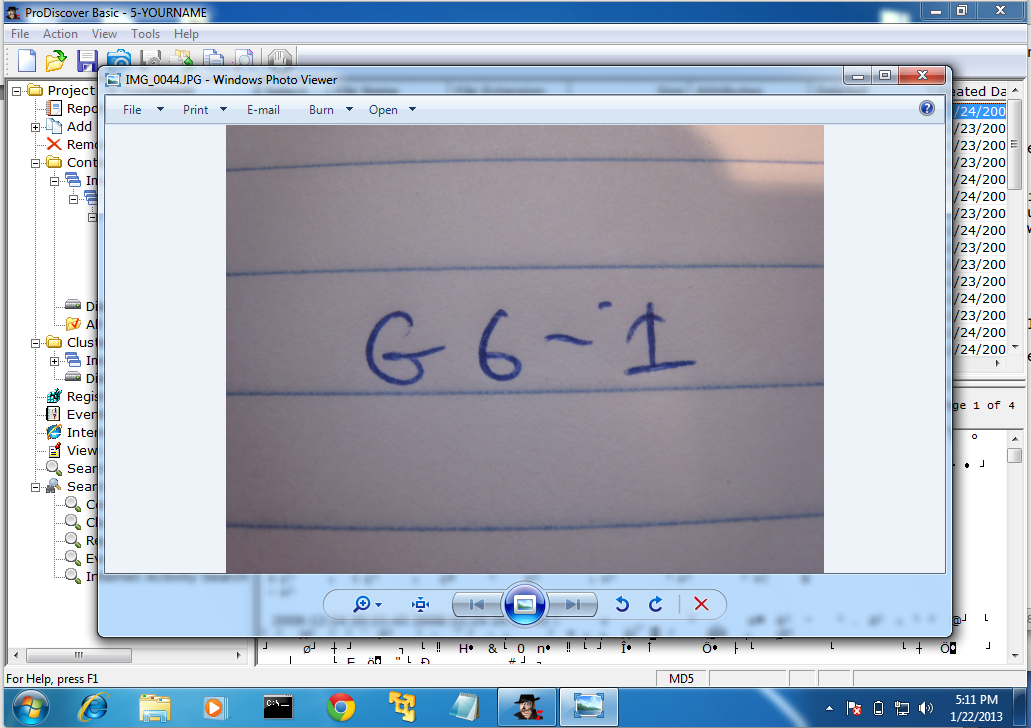Image resolution: width=1031 pixels, height=728 pixels.
Task: Click Open Project folder icon in toolbar
Action: pos(57,61)
